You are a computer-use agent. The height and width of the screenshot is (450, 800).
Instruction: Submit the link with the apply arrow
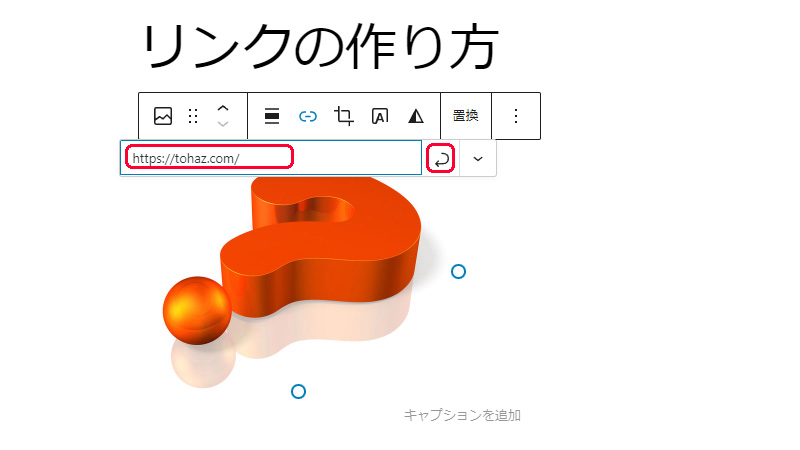point(441,159)
